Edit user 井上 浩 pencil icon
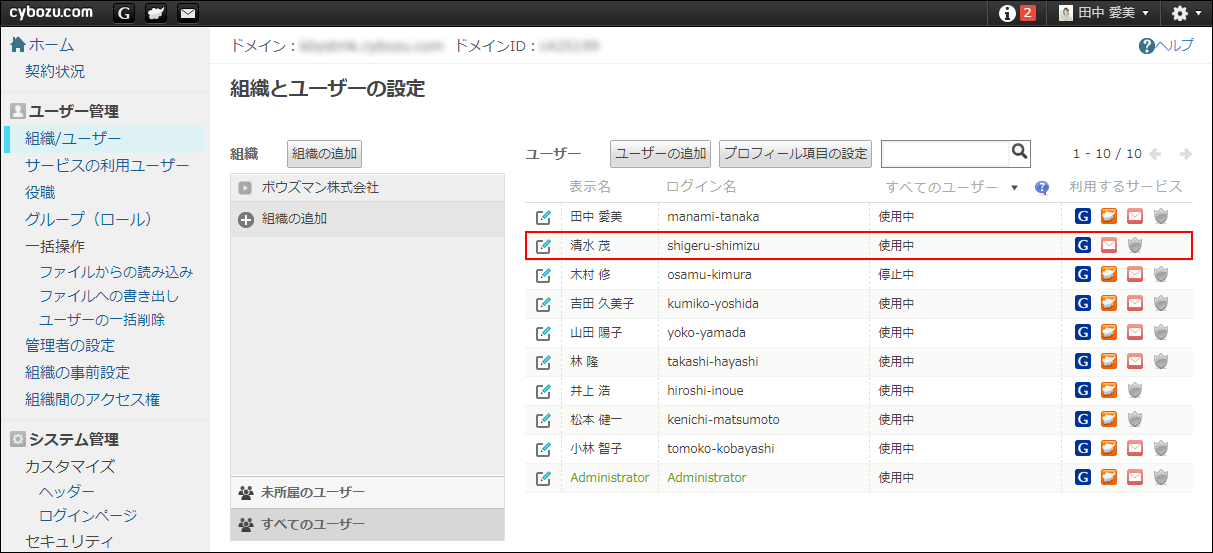Viewport: 1213px width, 553px height. [x=543, y=391]
